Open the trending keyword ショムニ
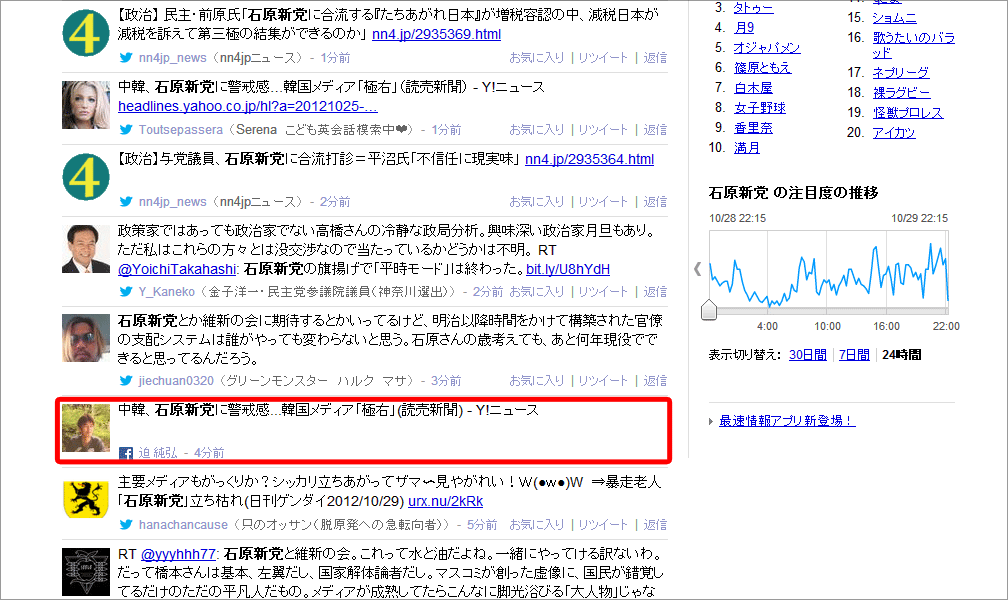The width and height of the screenshot is (1008, 600). coord(895,18)
